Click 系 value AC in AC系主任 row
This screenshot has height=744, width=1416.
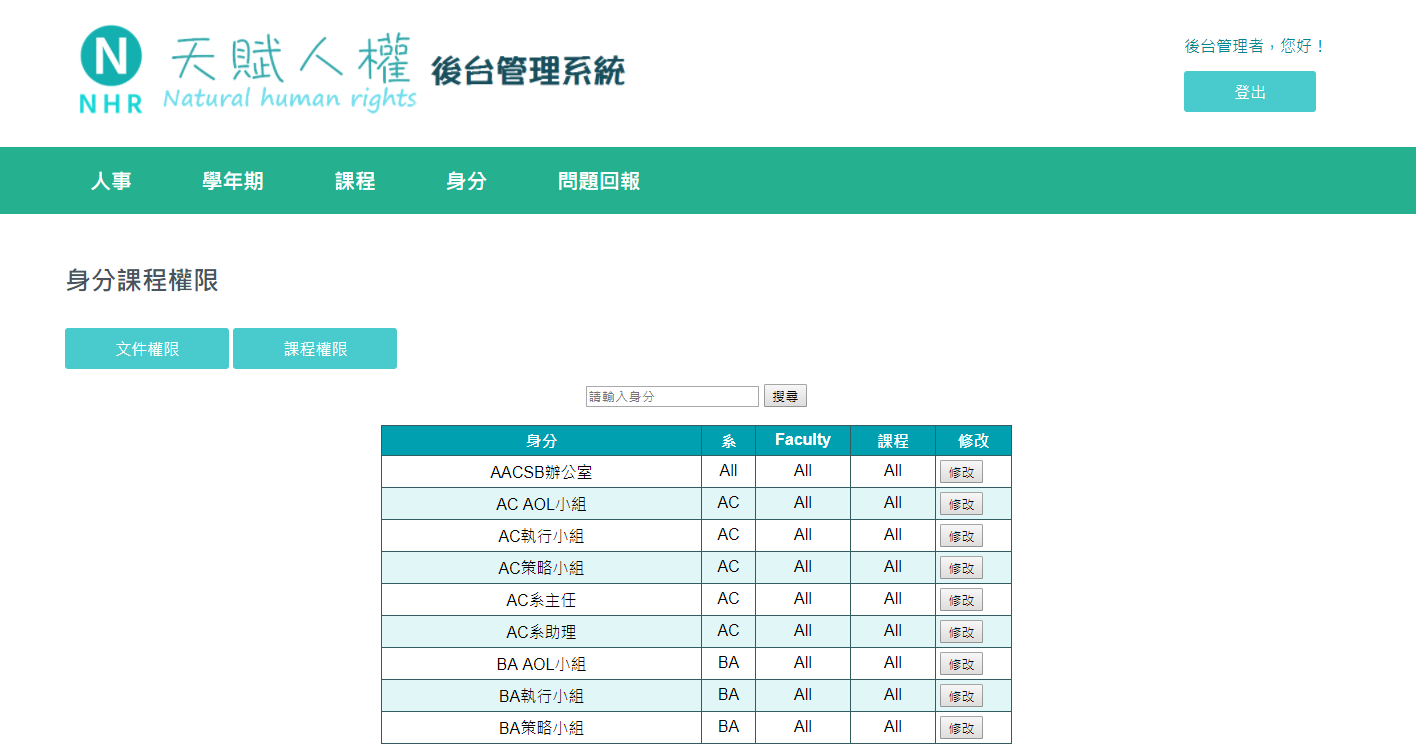(728, 598)
